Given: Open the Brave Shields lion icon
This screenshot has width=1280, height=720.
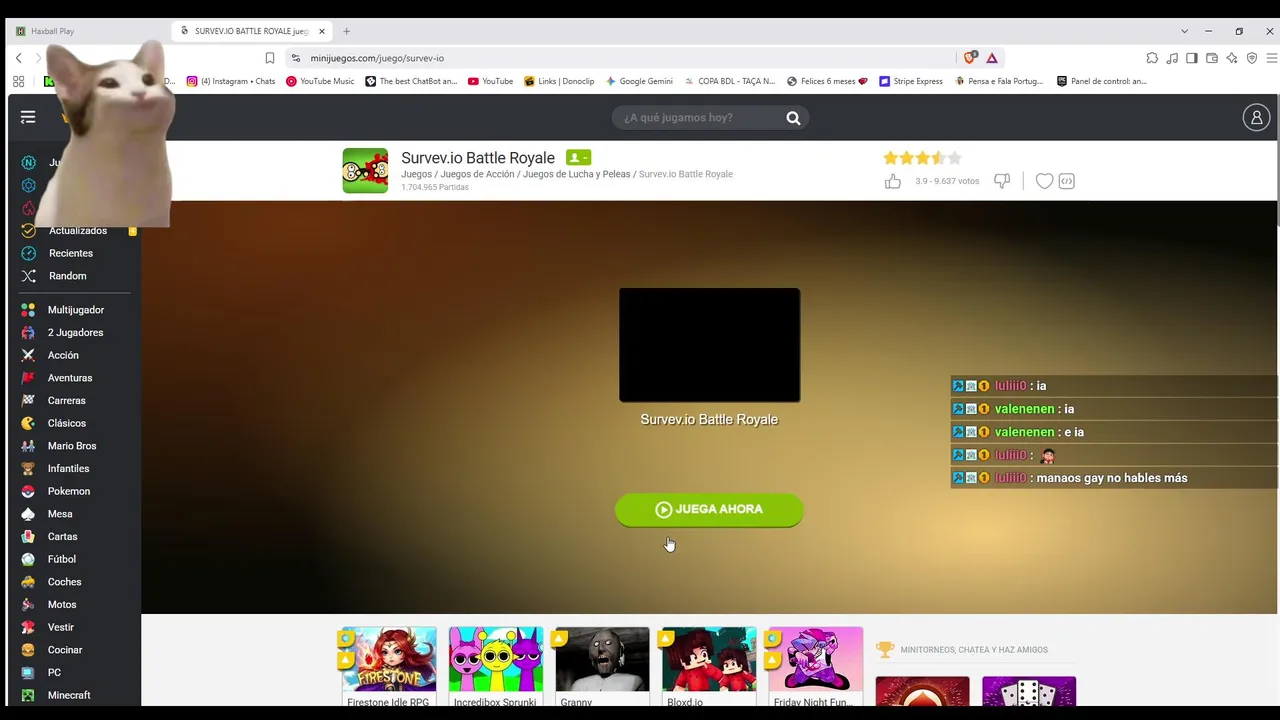Looking at the screenshot, I should 969,58.
